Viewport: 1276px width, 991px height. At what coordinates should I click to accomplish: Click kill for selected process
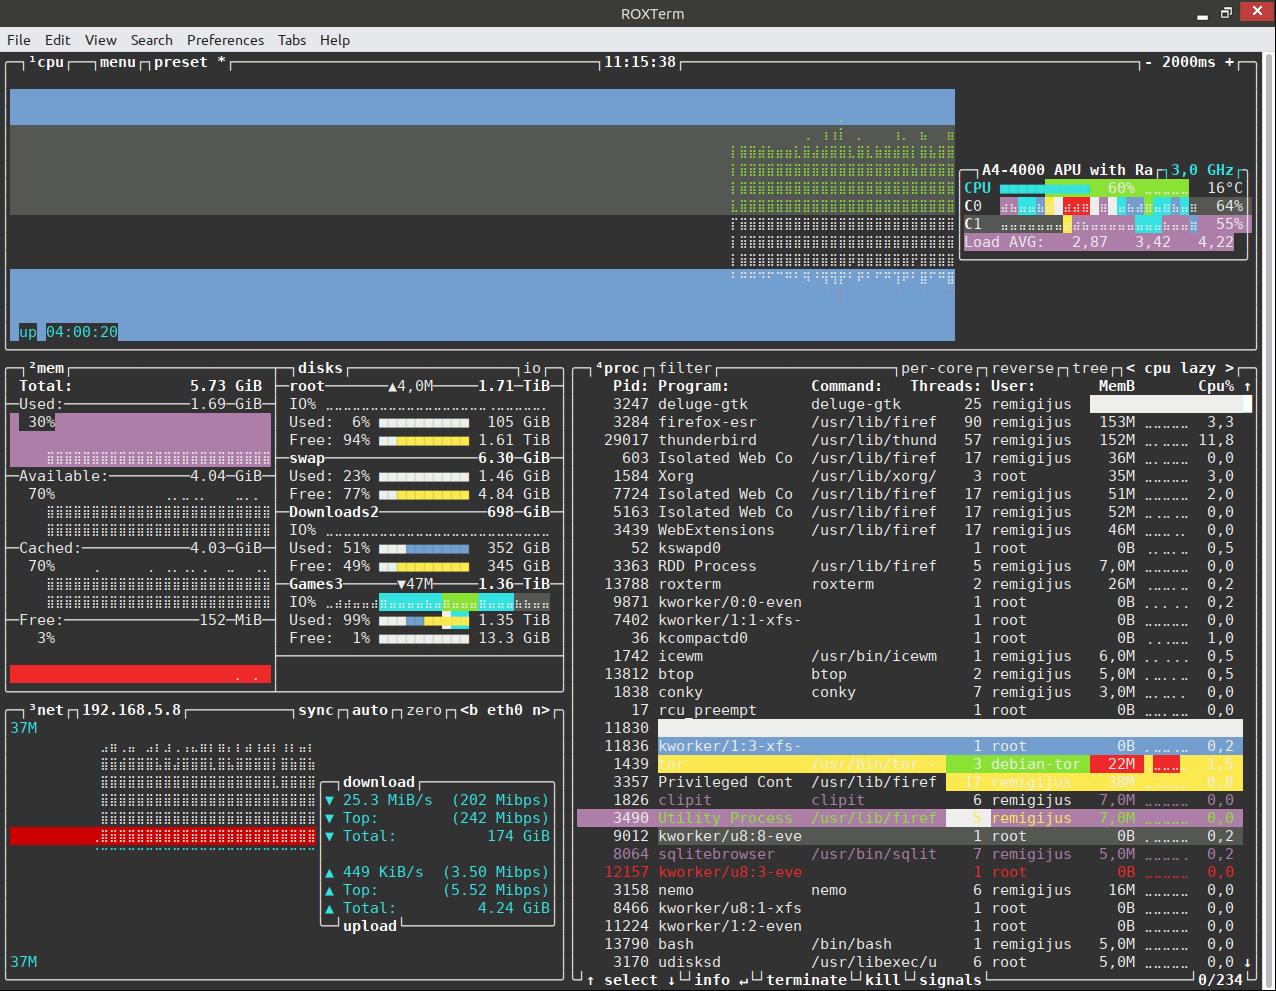click(882, 980)
